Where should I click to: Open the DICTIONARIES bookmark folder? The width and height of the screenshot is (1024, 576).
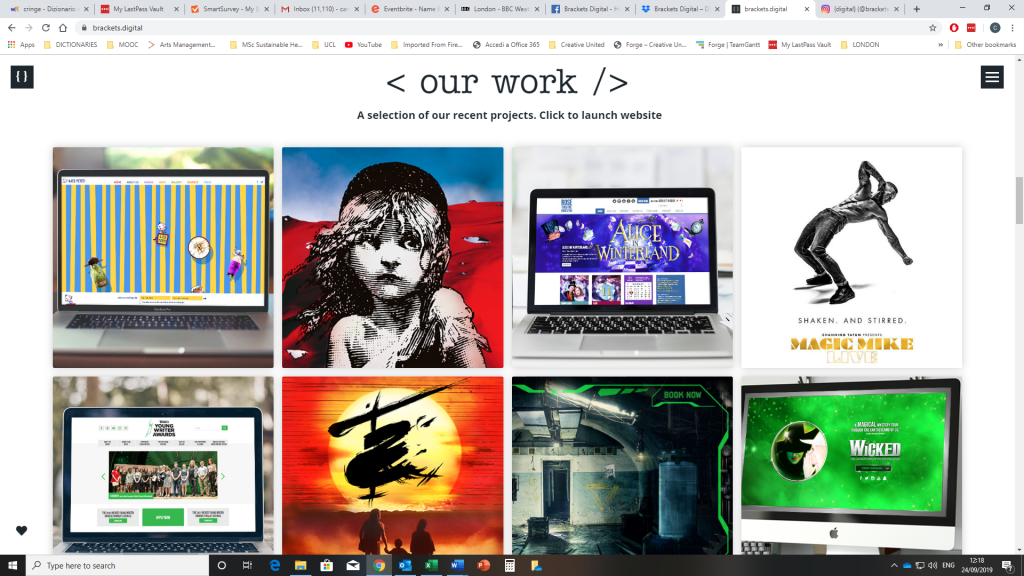tap(70, 45)
